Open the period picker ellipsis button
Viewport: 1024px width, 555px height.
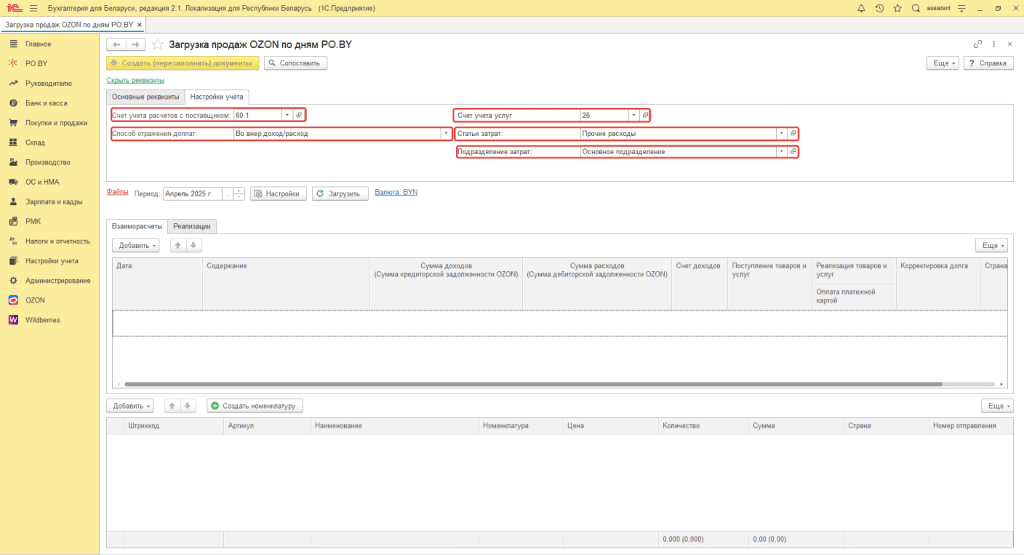pyautogui.click(x=227, y=194)
